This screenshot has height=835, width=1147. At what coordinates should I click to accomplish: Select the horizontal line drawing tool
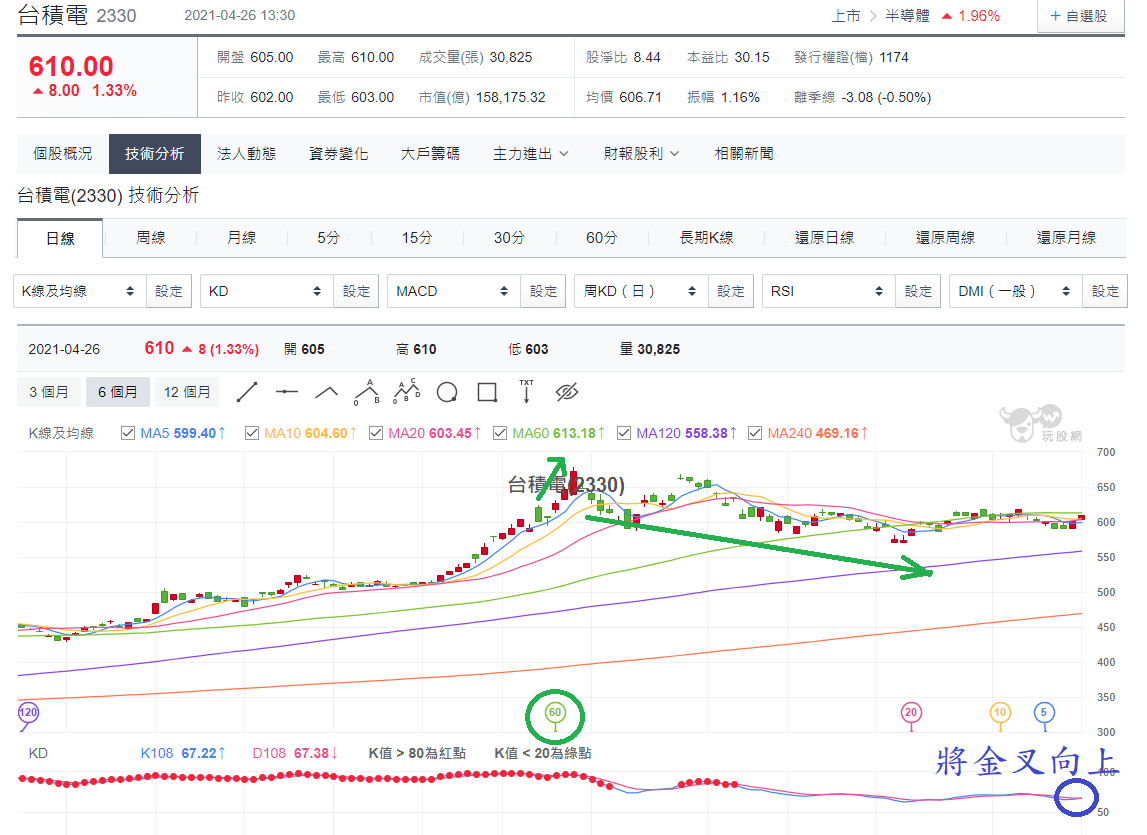click(287, 392)
